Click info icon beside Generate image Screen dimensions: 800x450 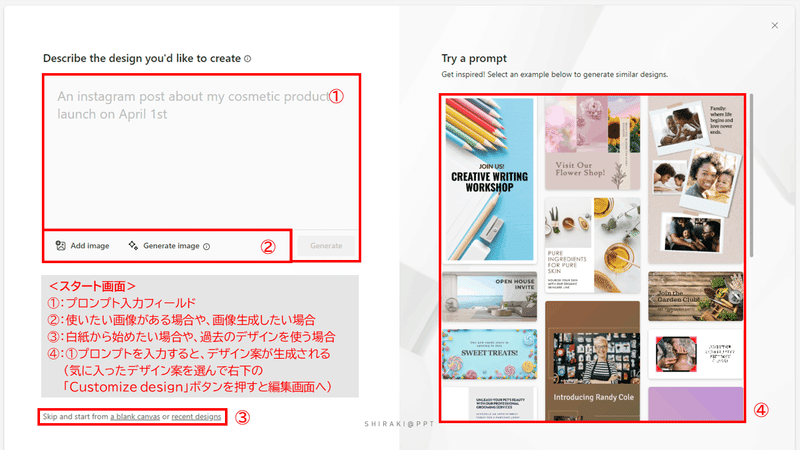coord(207,246)
